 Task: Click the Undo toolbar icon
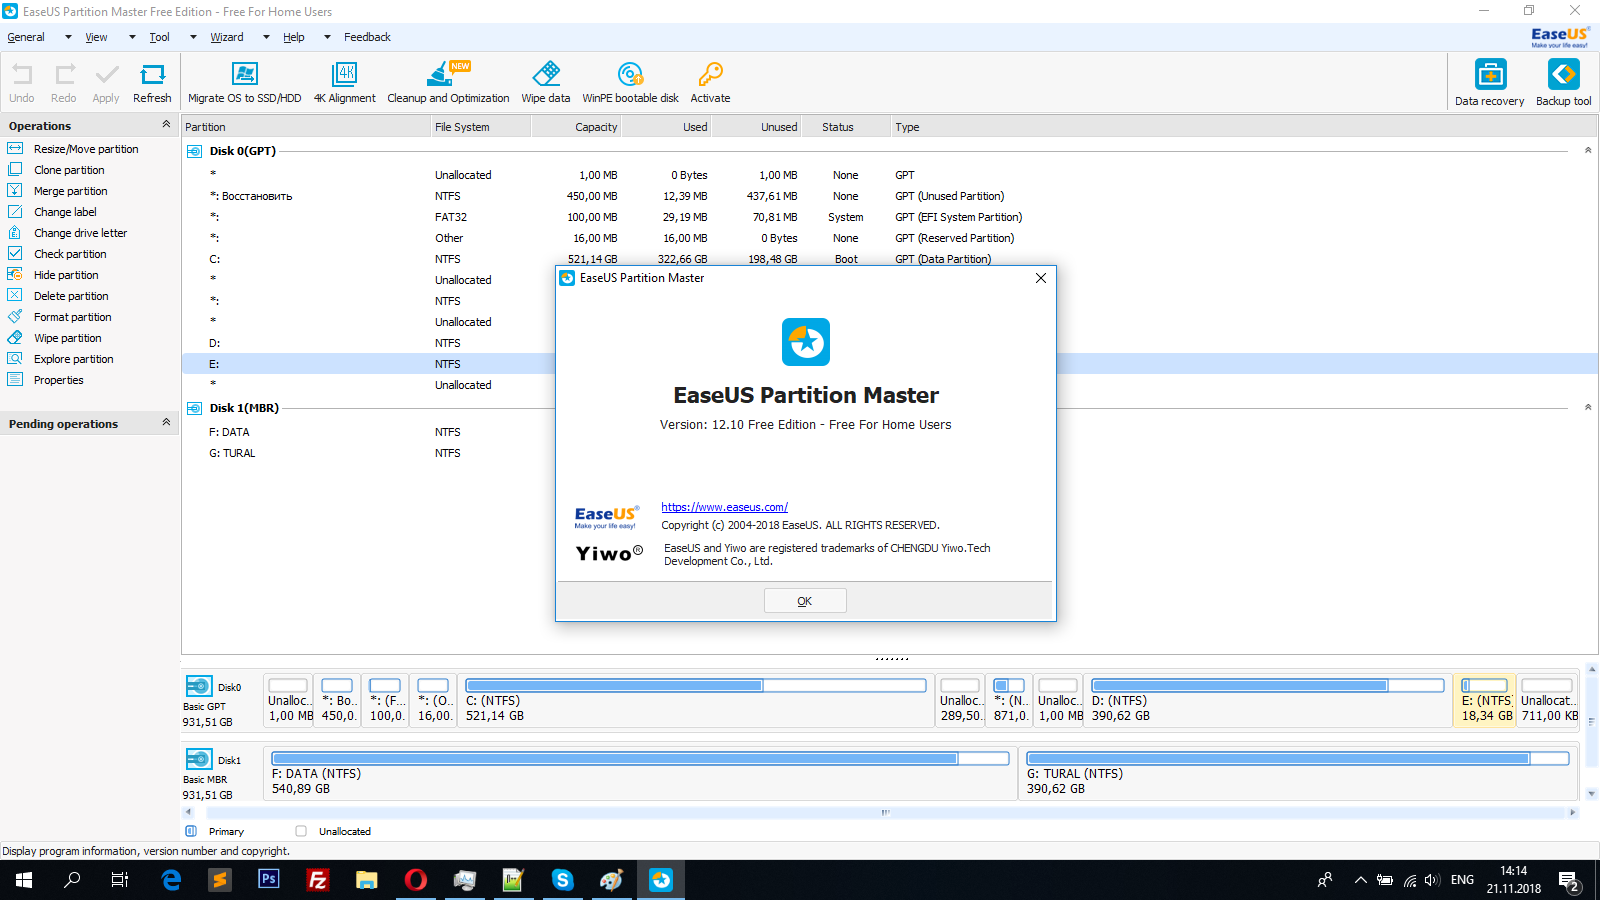click(22, 82)
